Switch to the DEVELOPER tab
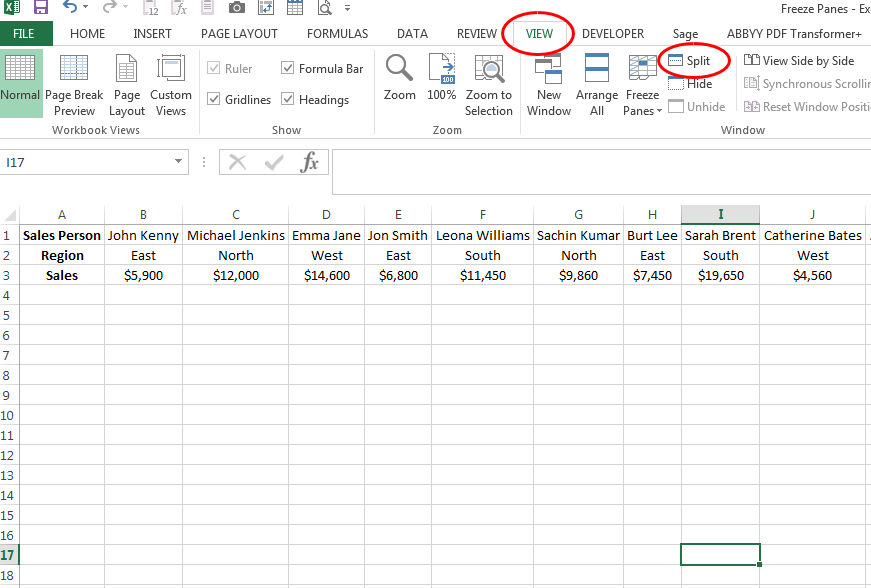 click(x=613, y=34)
